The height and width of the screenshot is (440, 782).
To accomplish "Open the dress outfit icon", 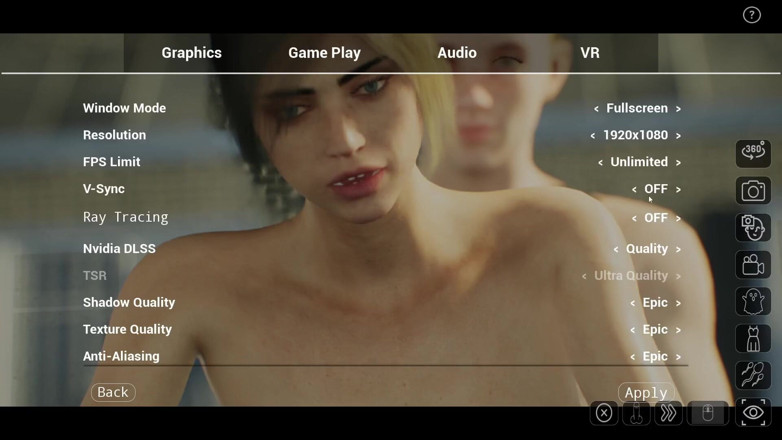I will (753, 338).
